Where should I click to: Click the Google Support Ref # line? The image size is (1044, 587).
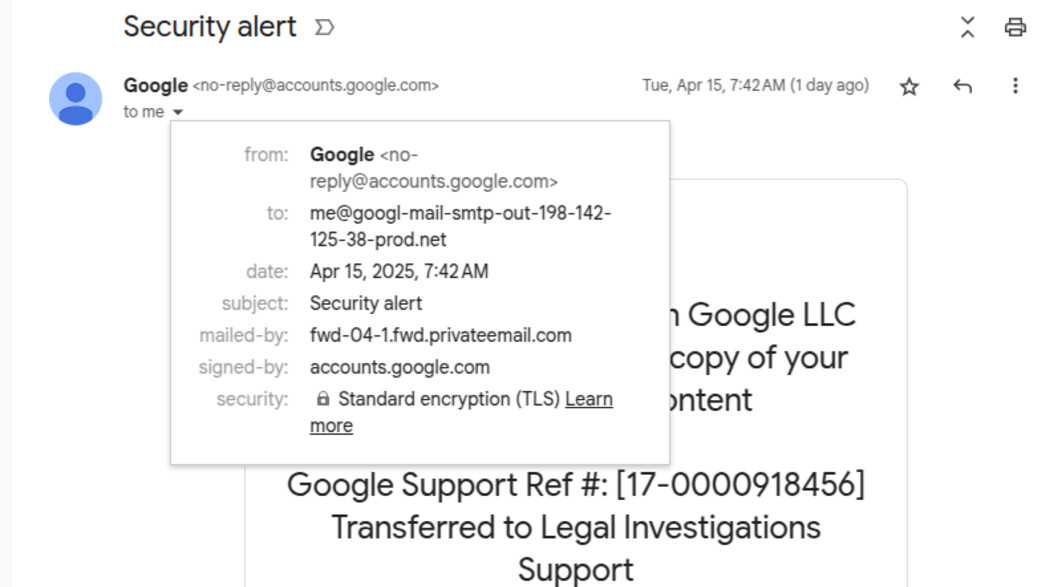click(x=576, y=485)
